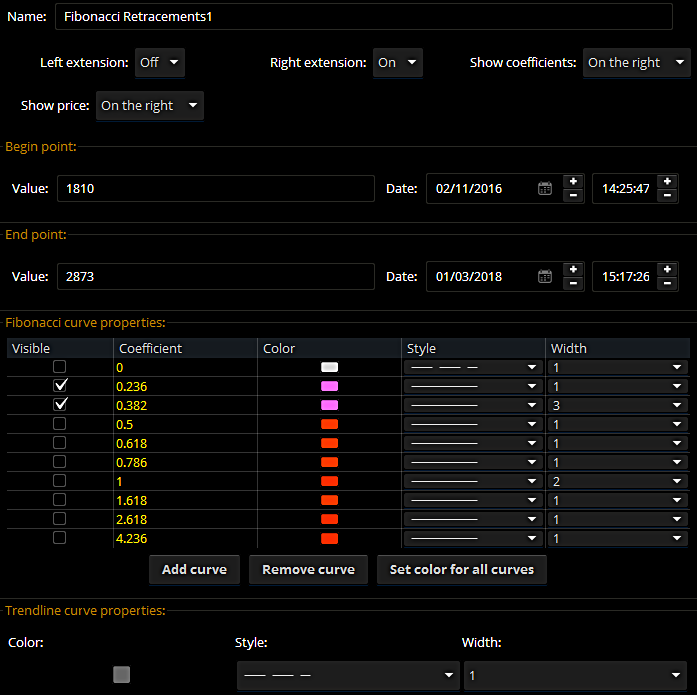Viewport: 697px width, 695px height.
Task: Check visibility for coefficient 2.618
Action: click(x=60, y=519)
